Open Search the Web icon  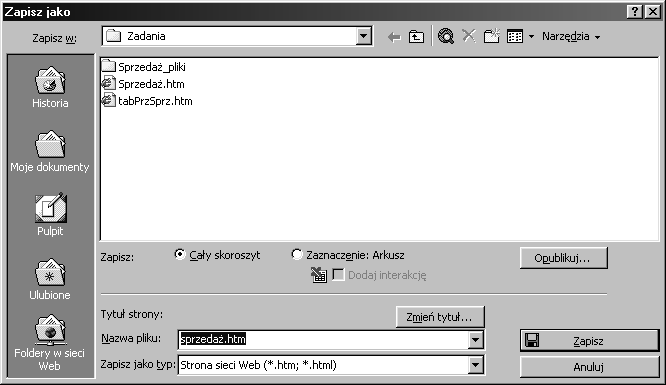446,37
